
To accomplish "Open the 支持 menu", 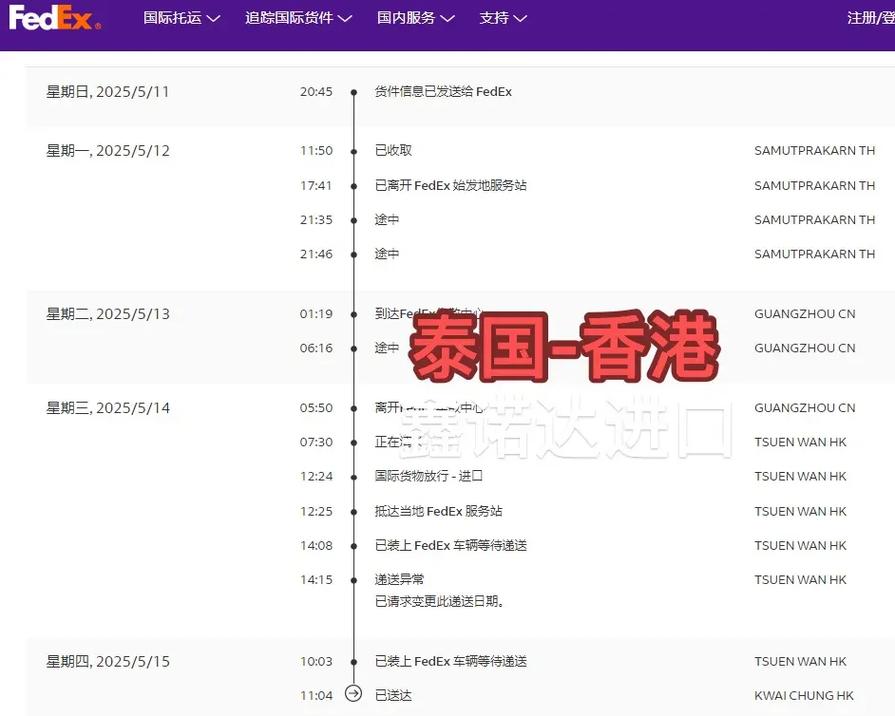I will [x=503, y=18].
